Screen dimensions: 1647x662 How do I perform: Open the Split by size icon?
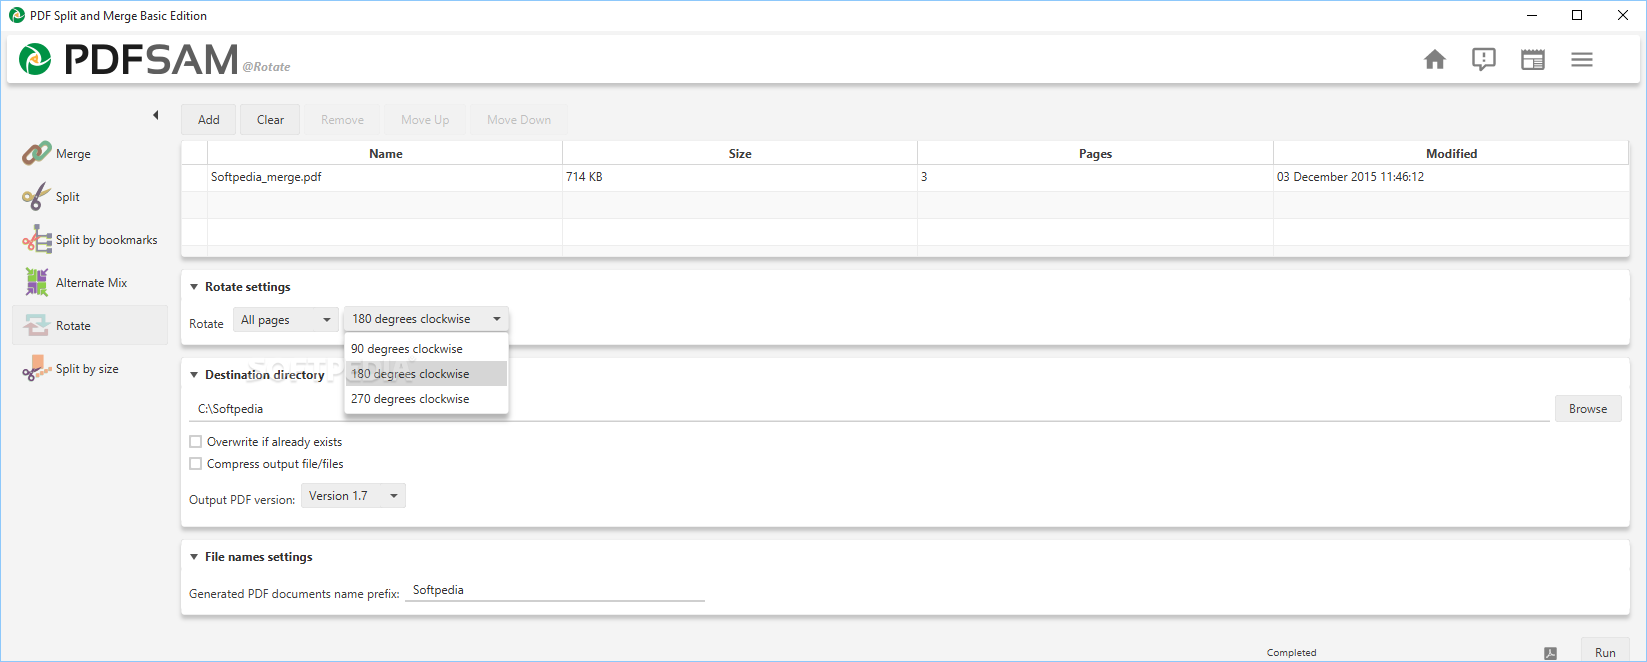pos(37,368)
